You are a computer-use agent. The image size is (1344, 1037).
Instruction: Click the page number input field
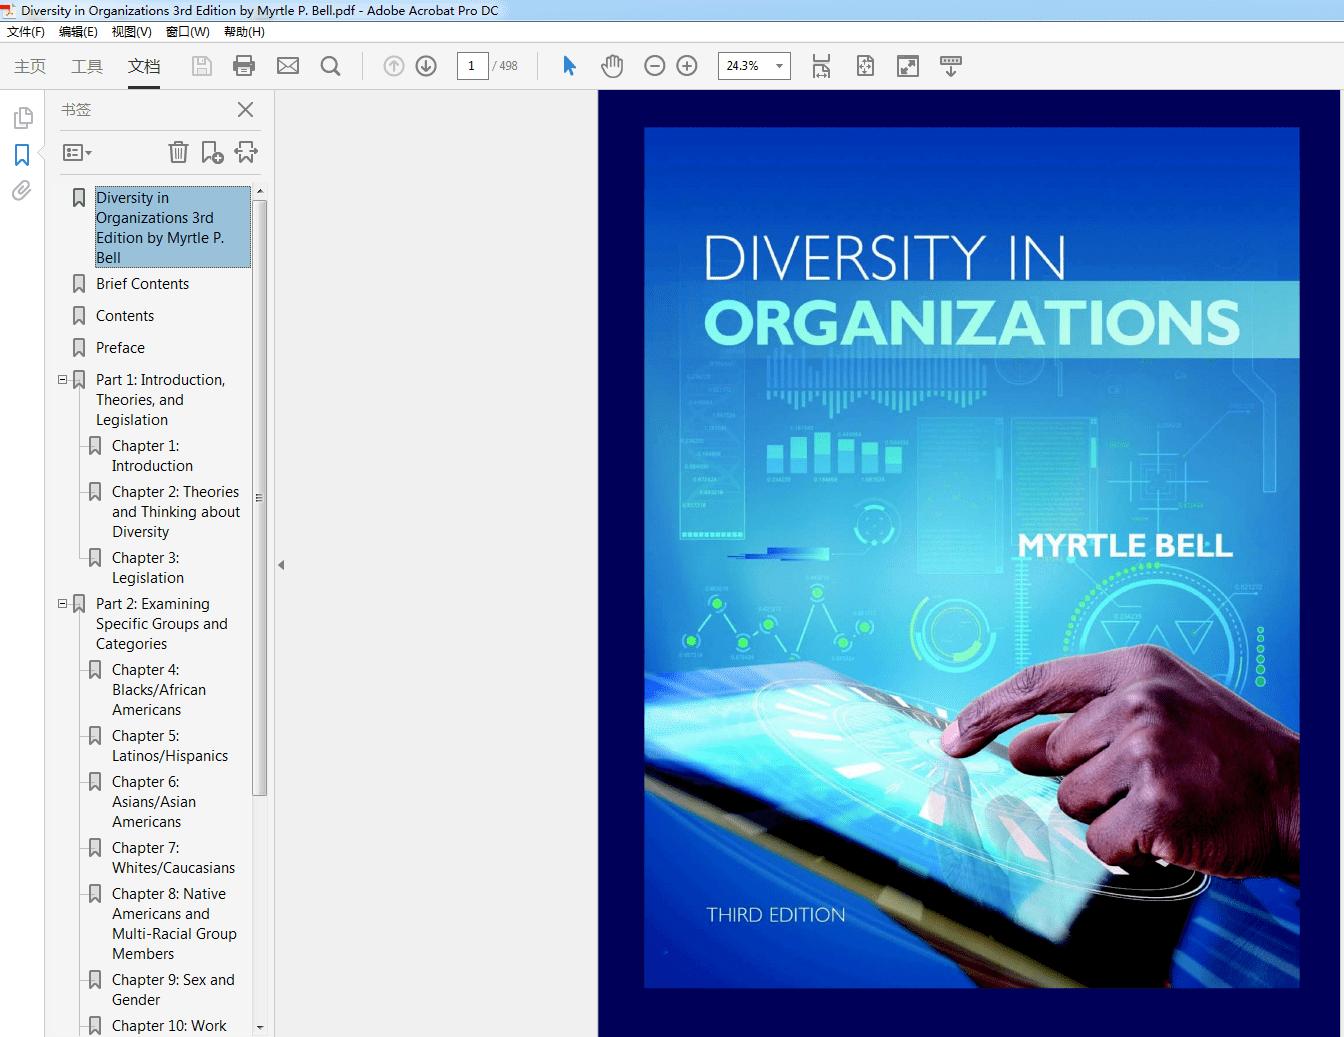(x=472, y=66)
